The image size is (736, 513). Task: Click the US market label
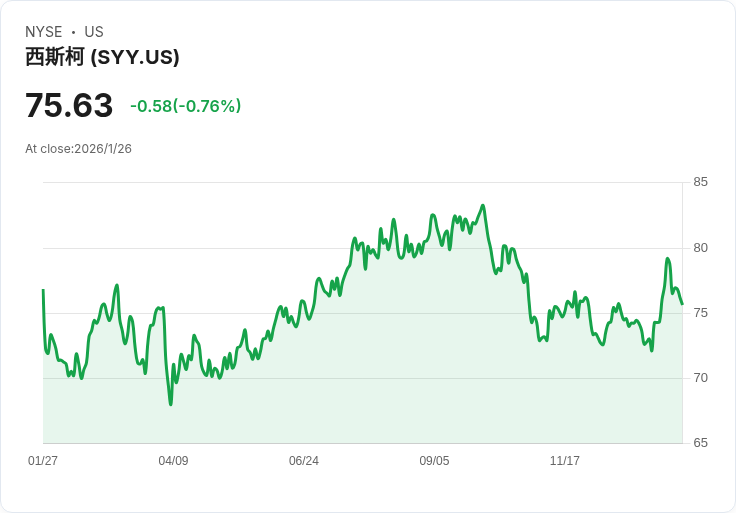(94, 32)
